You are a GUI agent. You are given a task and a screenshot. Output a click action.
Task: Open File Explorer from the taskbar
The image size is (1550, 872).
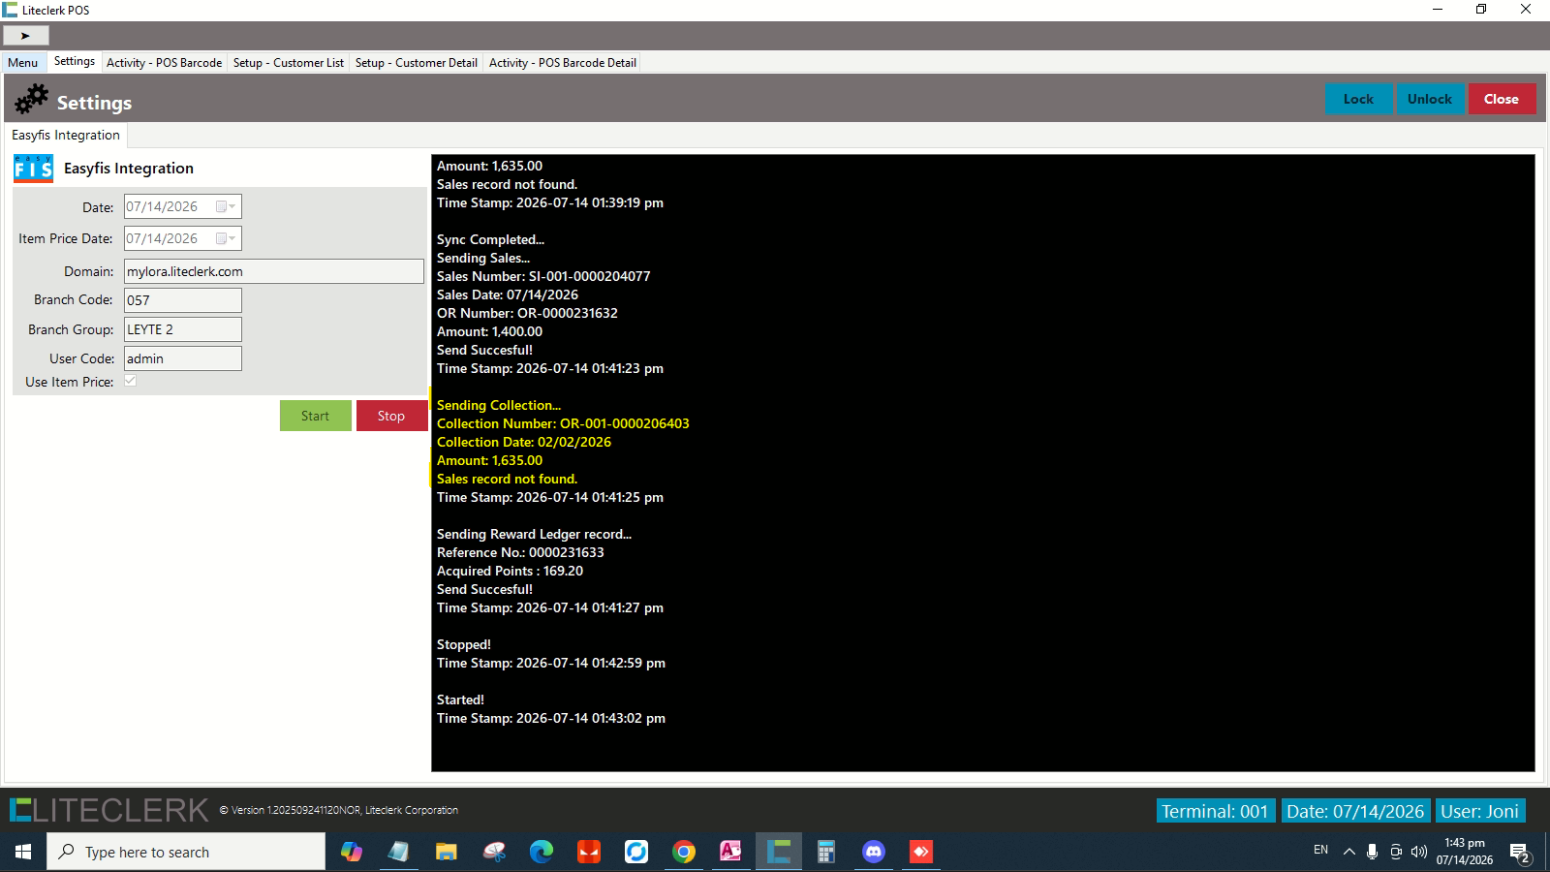tap(446, 852)
